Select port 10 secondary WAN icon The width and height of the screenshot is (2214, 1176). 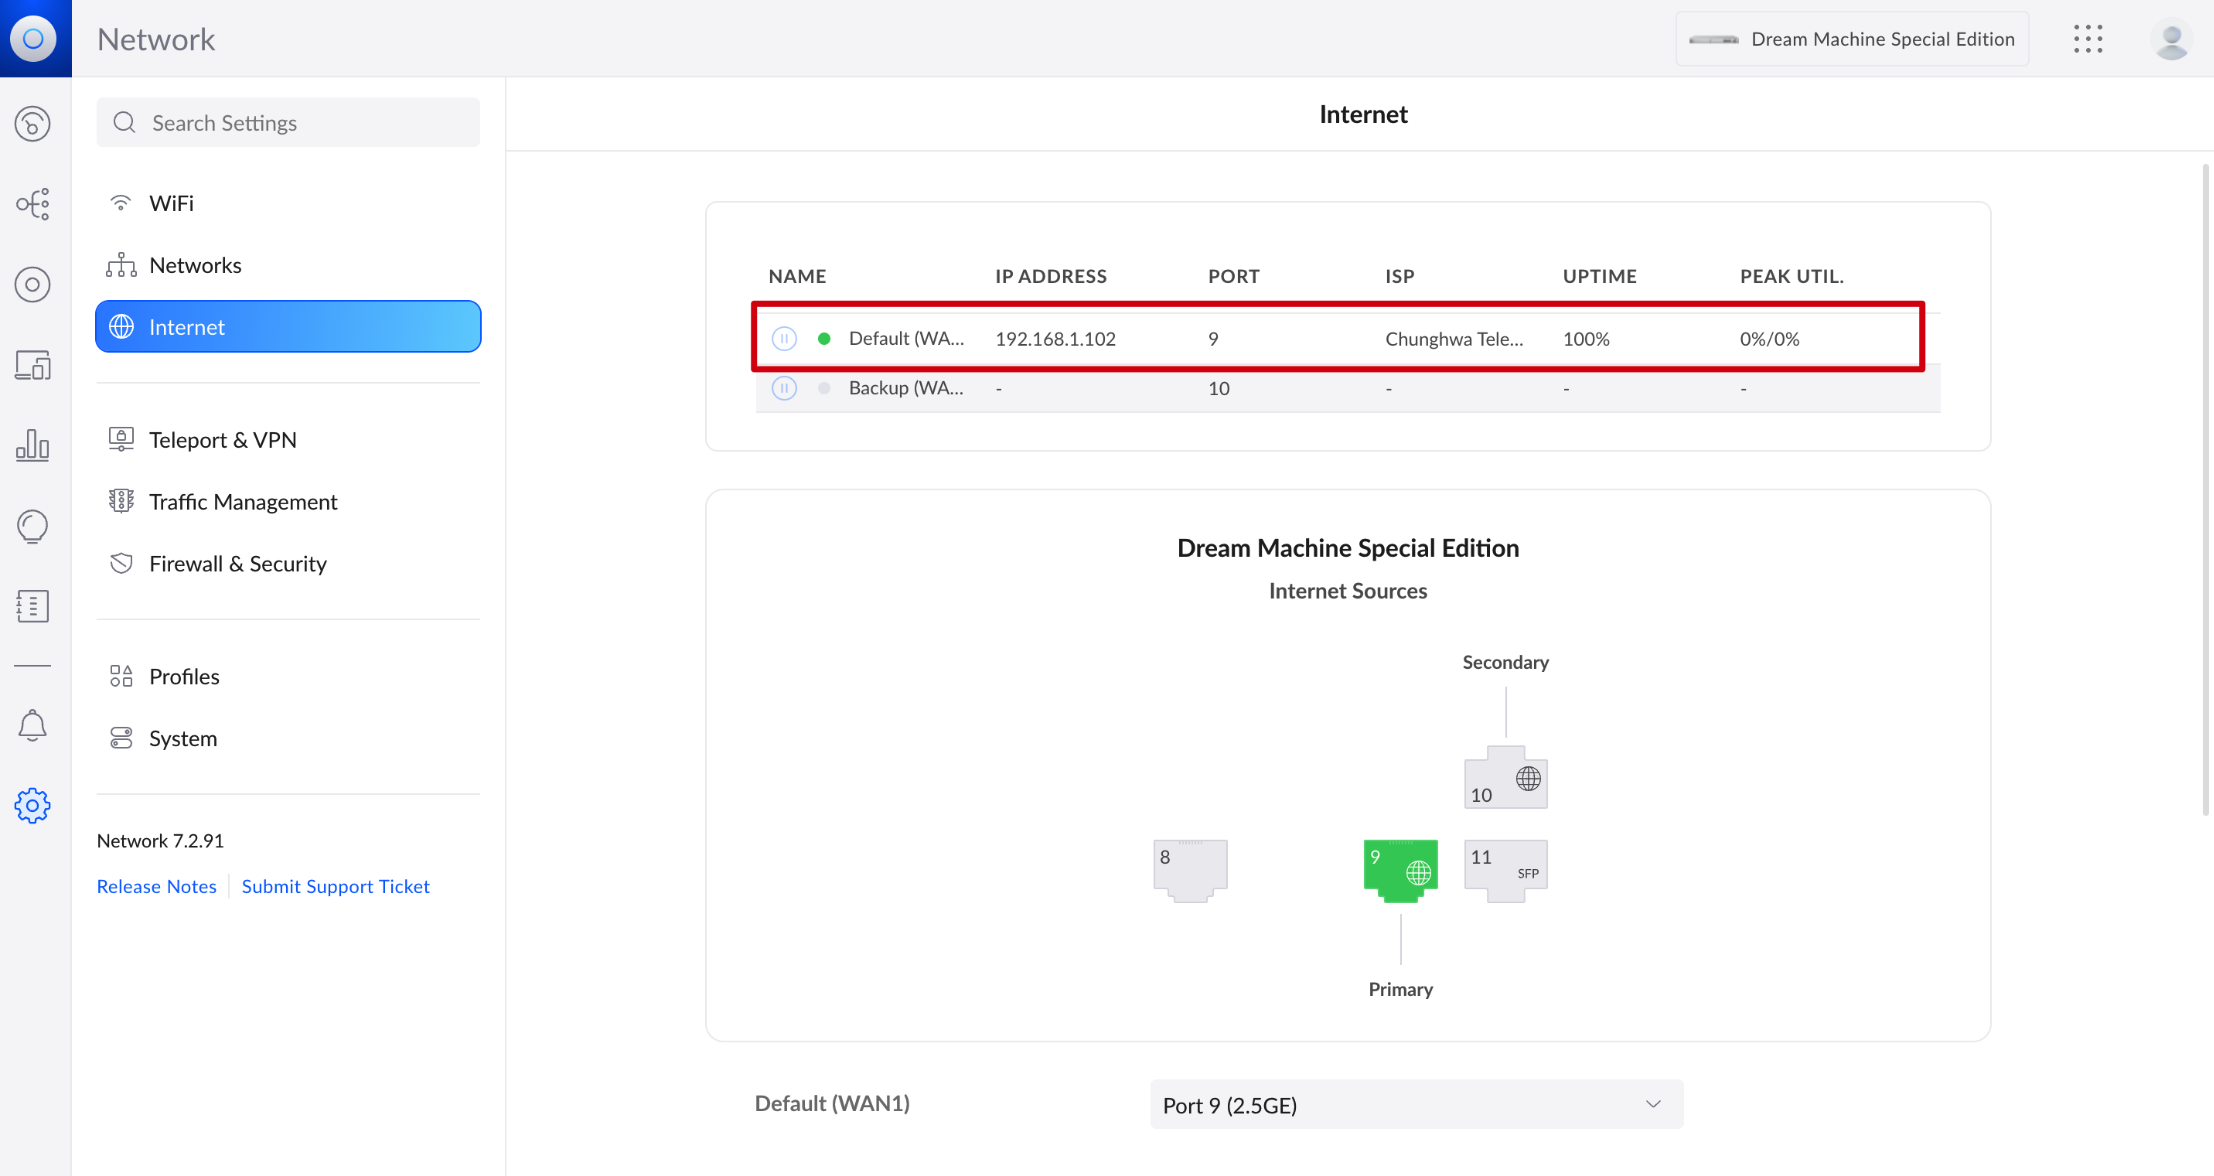[1505, 779]
